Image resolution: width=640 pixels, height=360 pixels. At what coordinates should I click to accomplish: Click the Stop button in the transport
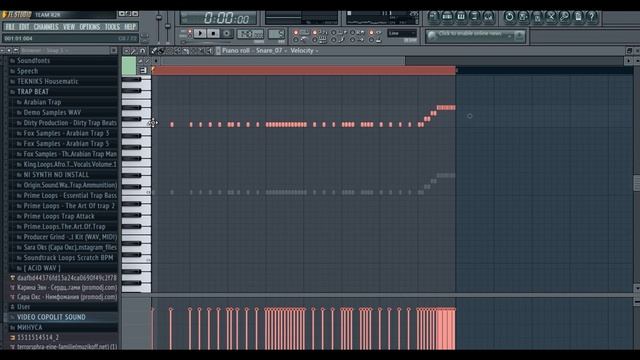(x=213, y=33)
